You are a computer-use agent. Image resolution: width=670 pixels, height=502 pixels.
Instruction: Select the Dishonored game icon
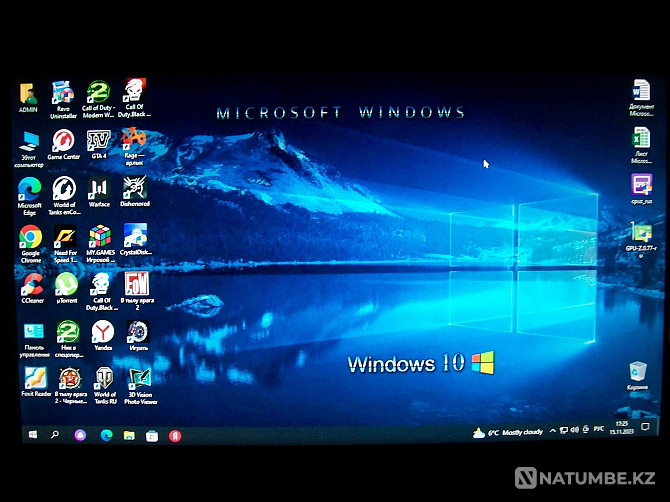pyautogui.click(x=135, y=191)
